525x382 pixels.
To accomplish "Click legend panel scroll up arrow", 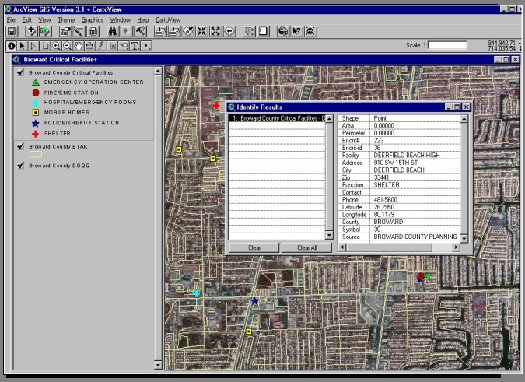I will 158,71.
